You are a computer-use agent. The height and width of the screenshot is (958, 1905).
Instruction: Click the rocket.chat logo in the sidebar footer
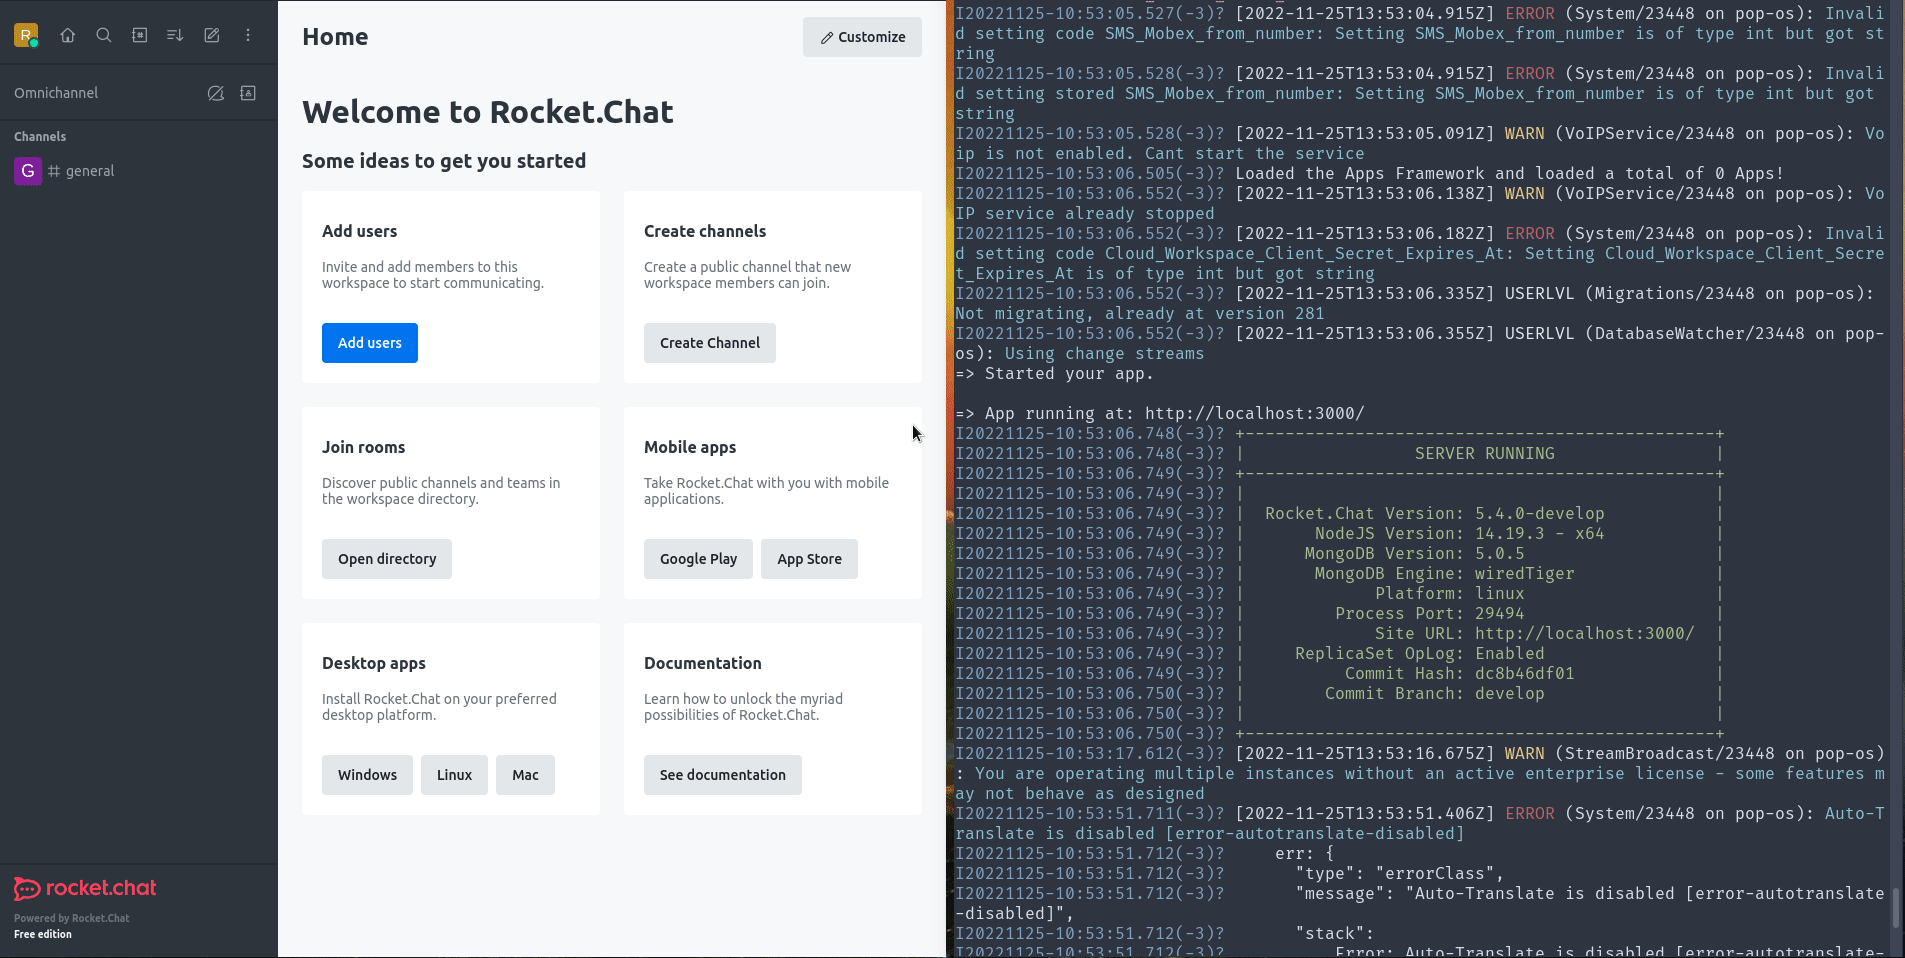[85, 888]
